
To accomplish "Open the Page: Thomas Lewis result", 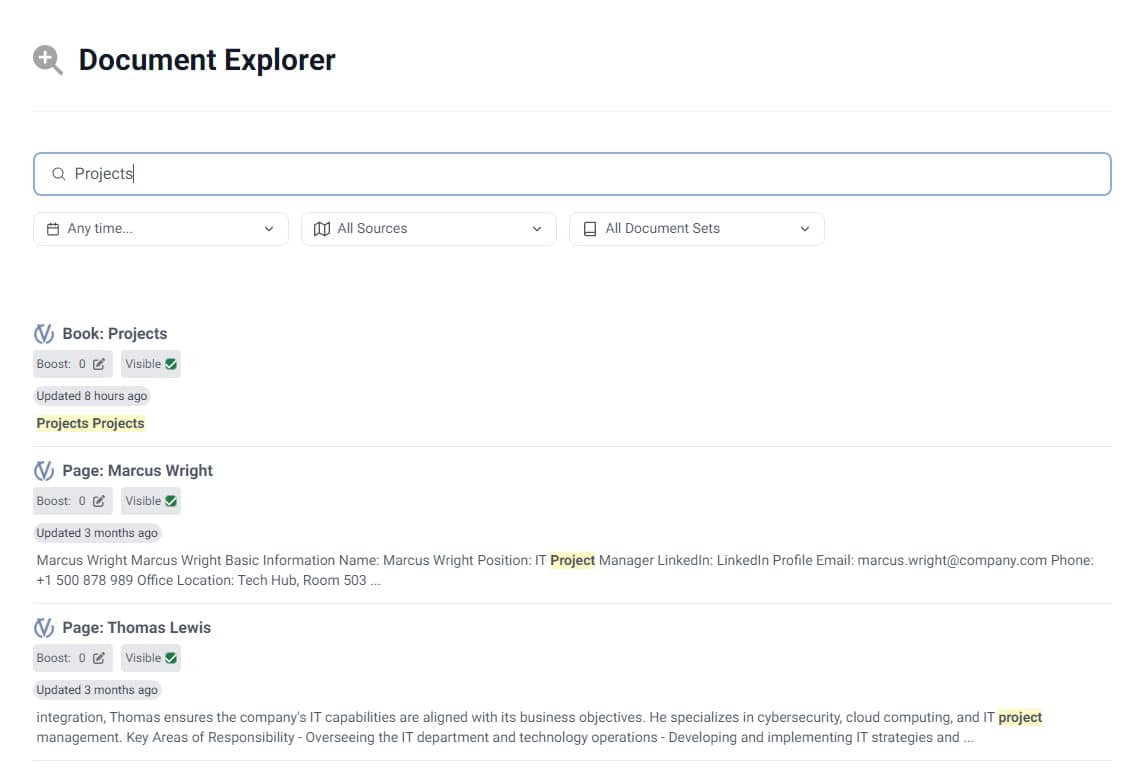I will (x=136, y=628).
